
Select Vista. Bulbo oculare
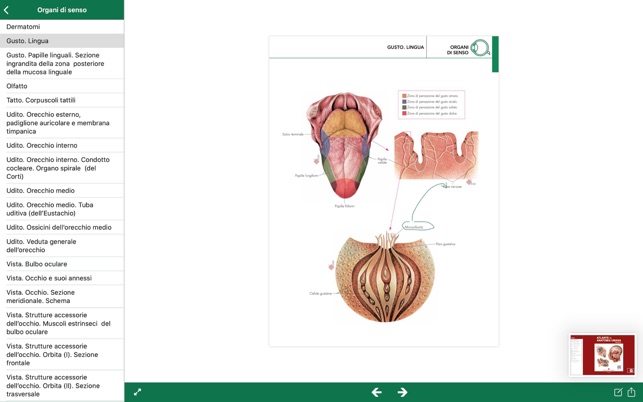point(62,264)
